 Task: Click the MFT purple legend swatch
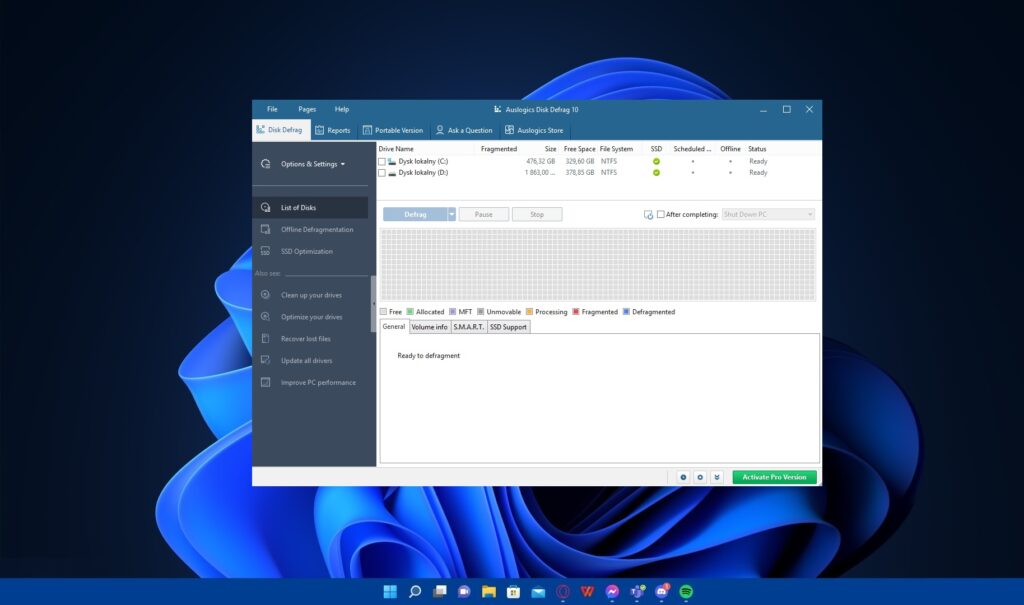453,312
